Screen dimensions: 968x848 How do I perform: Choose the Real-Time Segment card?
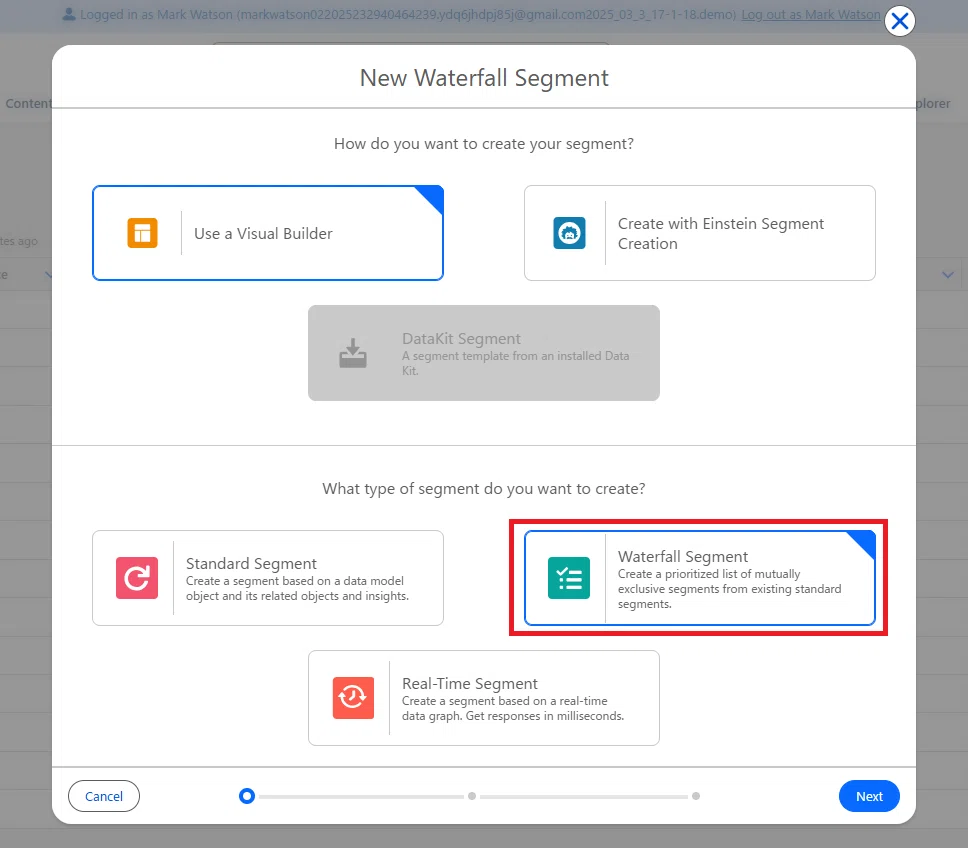(x=484, y=698)
